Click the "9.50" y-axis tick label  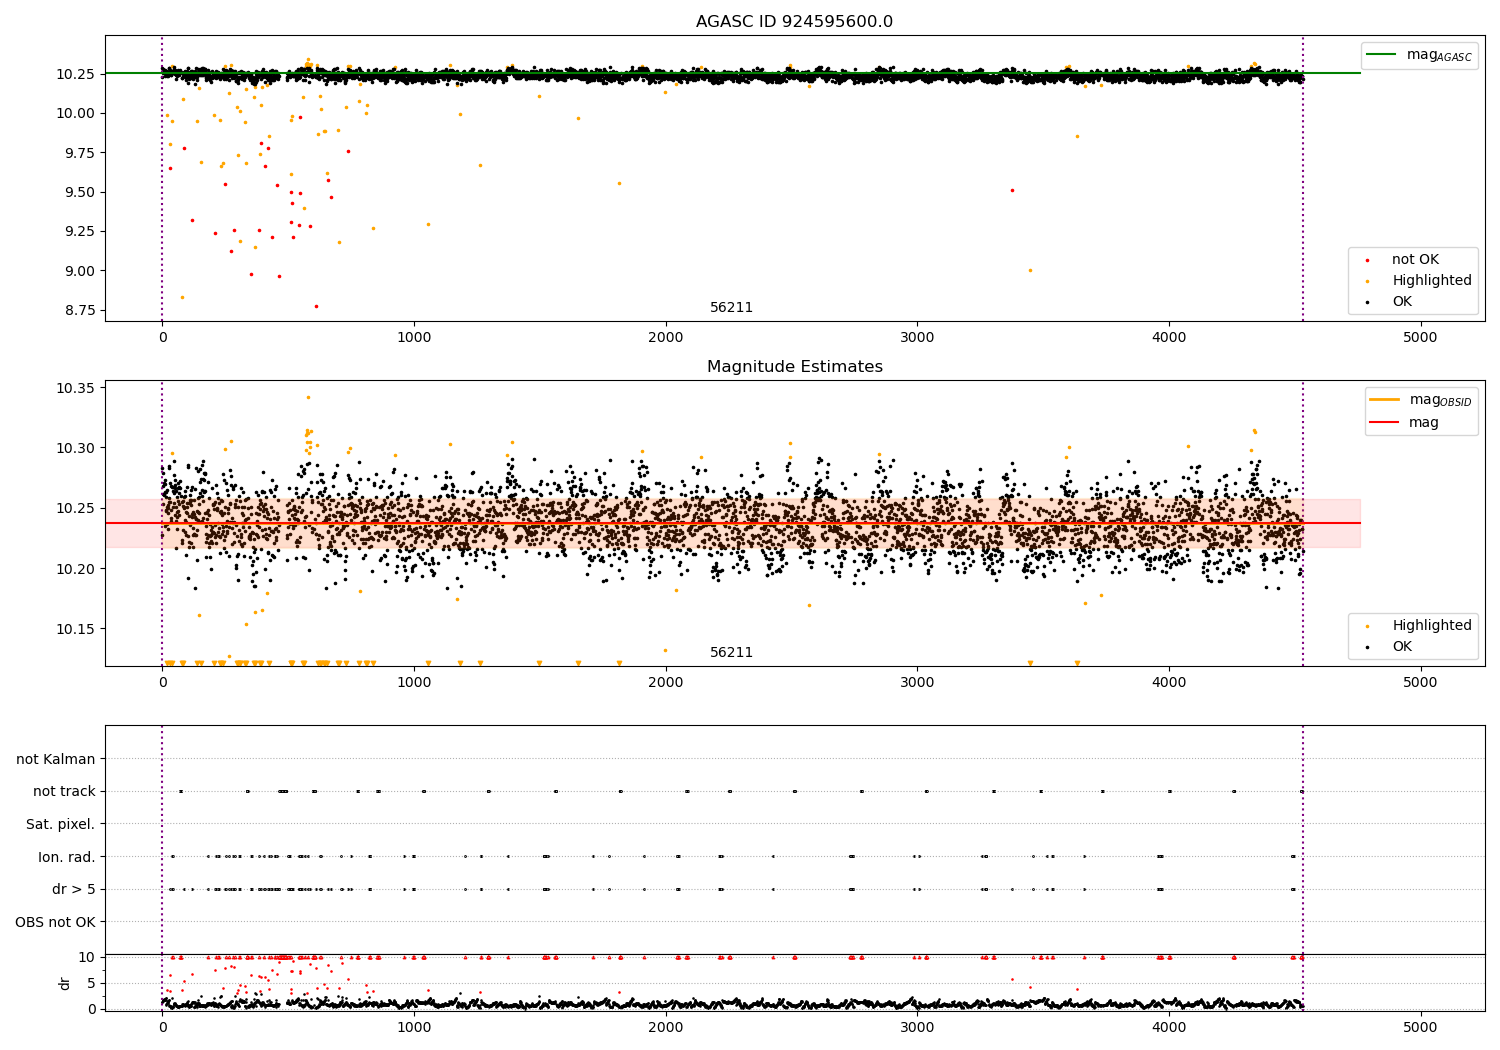coord(80,192)
